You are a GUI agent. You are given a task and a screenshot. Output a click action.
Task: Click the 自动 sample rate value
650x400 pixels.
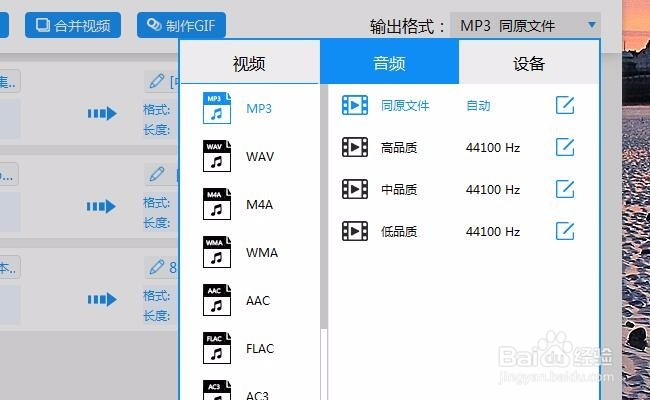point(478,106)
